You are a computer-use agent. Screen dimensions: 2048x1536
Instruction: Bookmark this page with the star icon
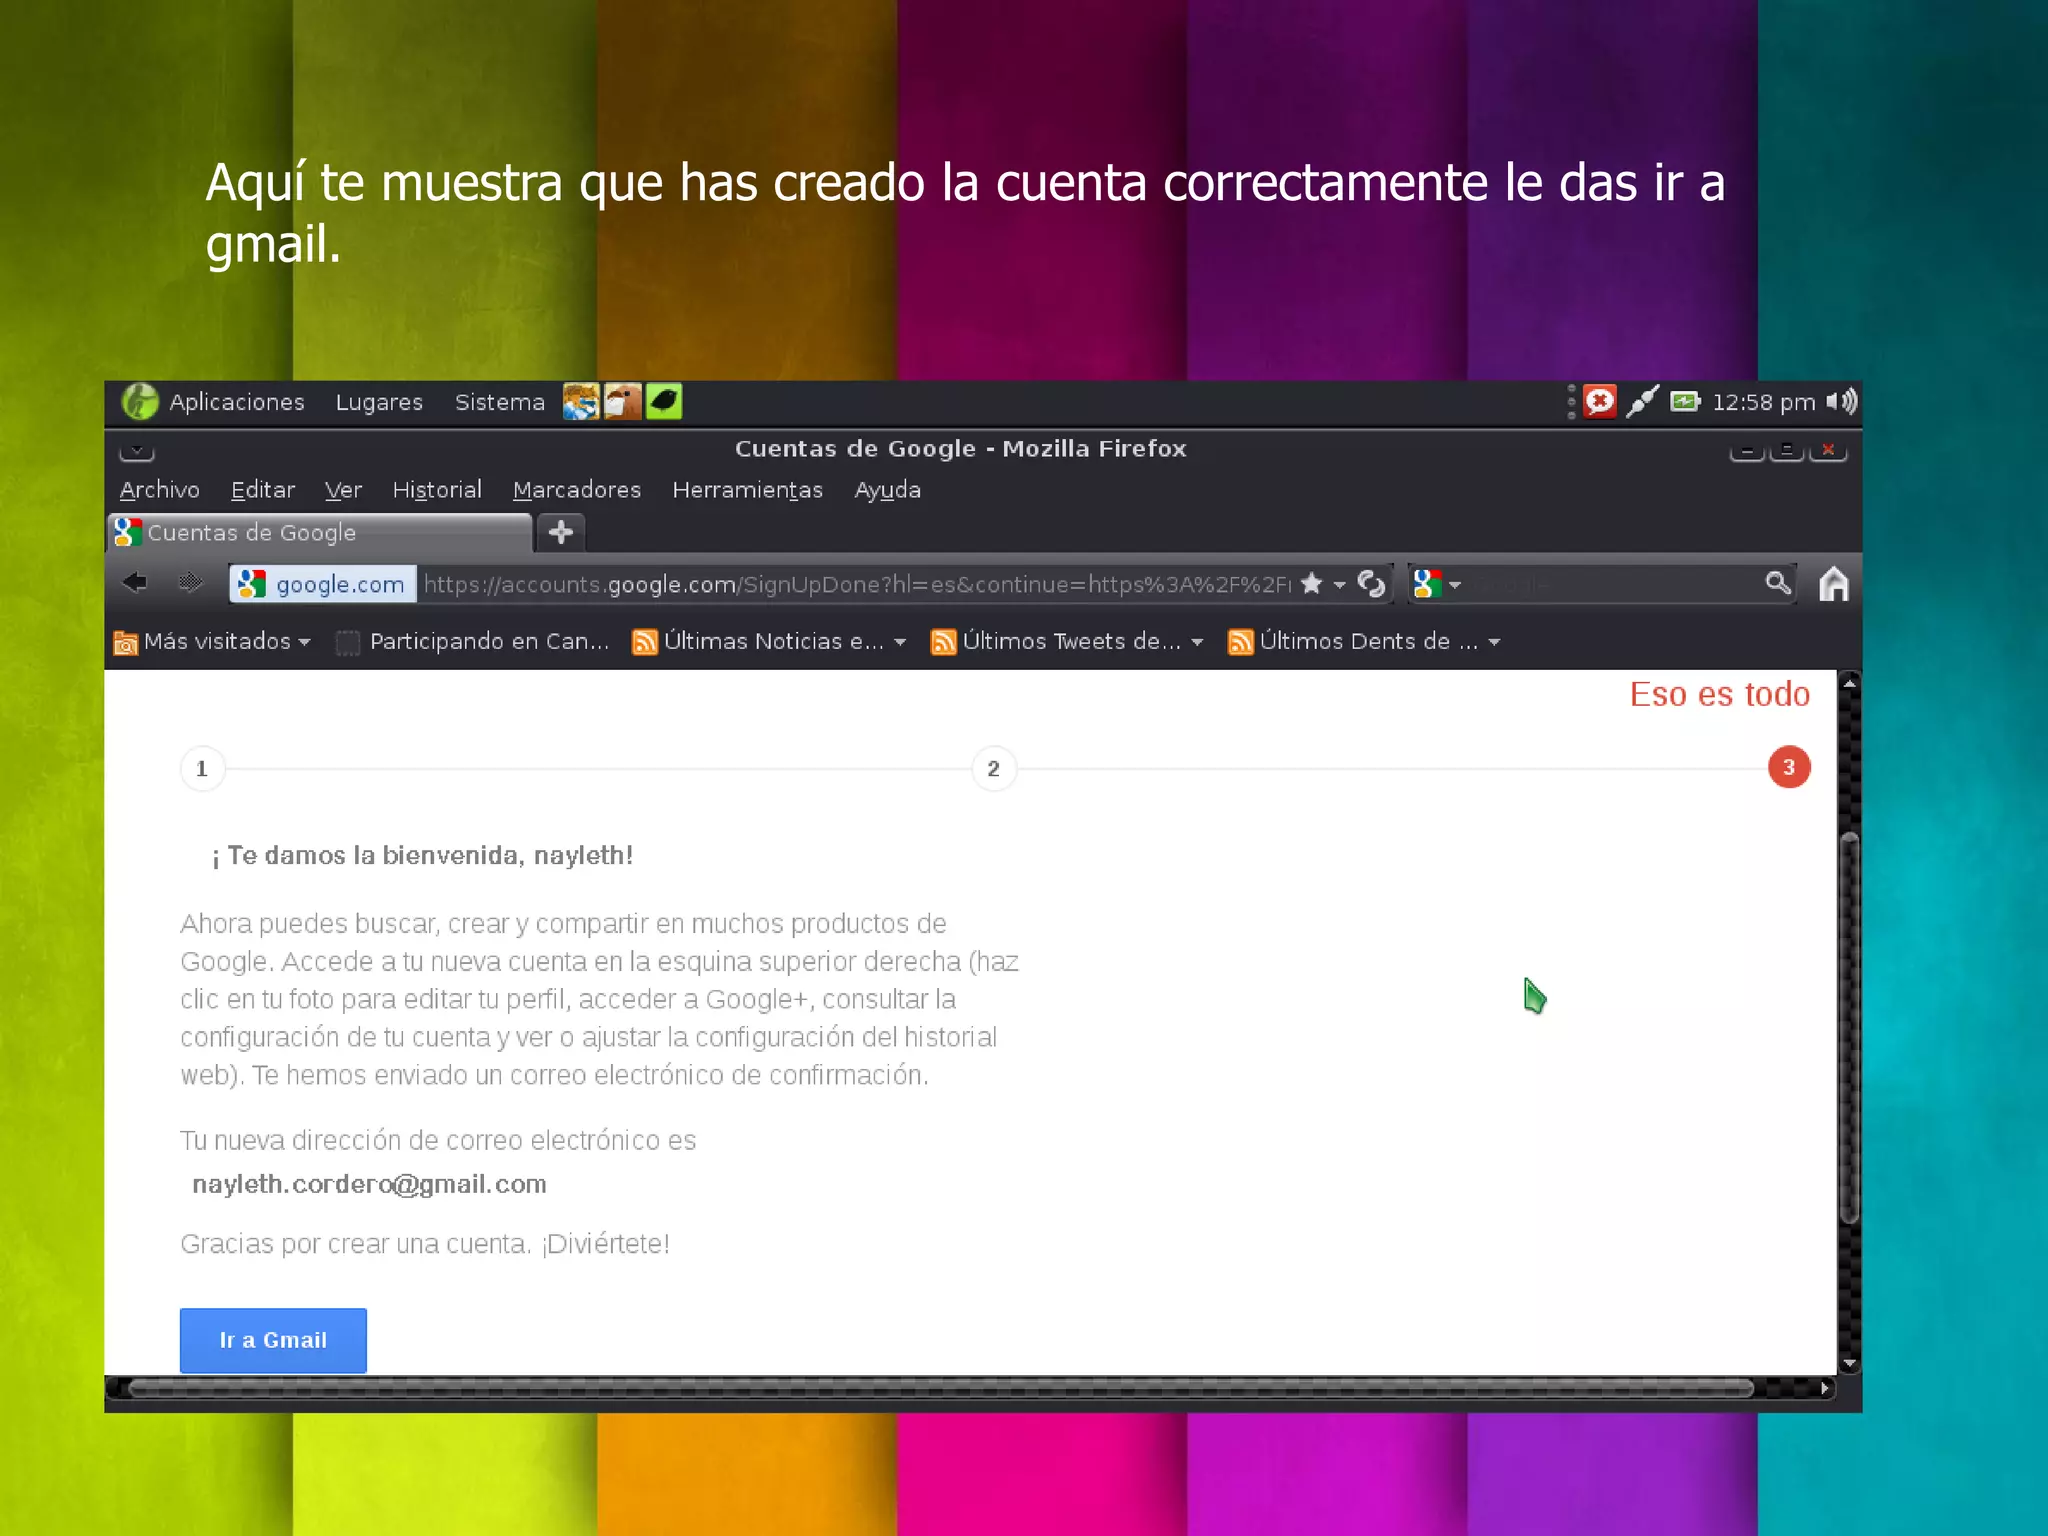coord(1312,584)
